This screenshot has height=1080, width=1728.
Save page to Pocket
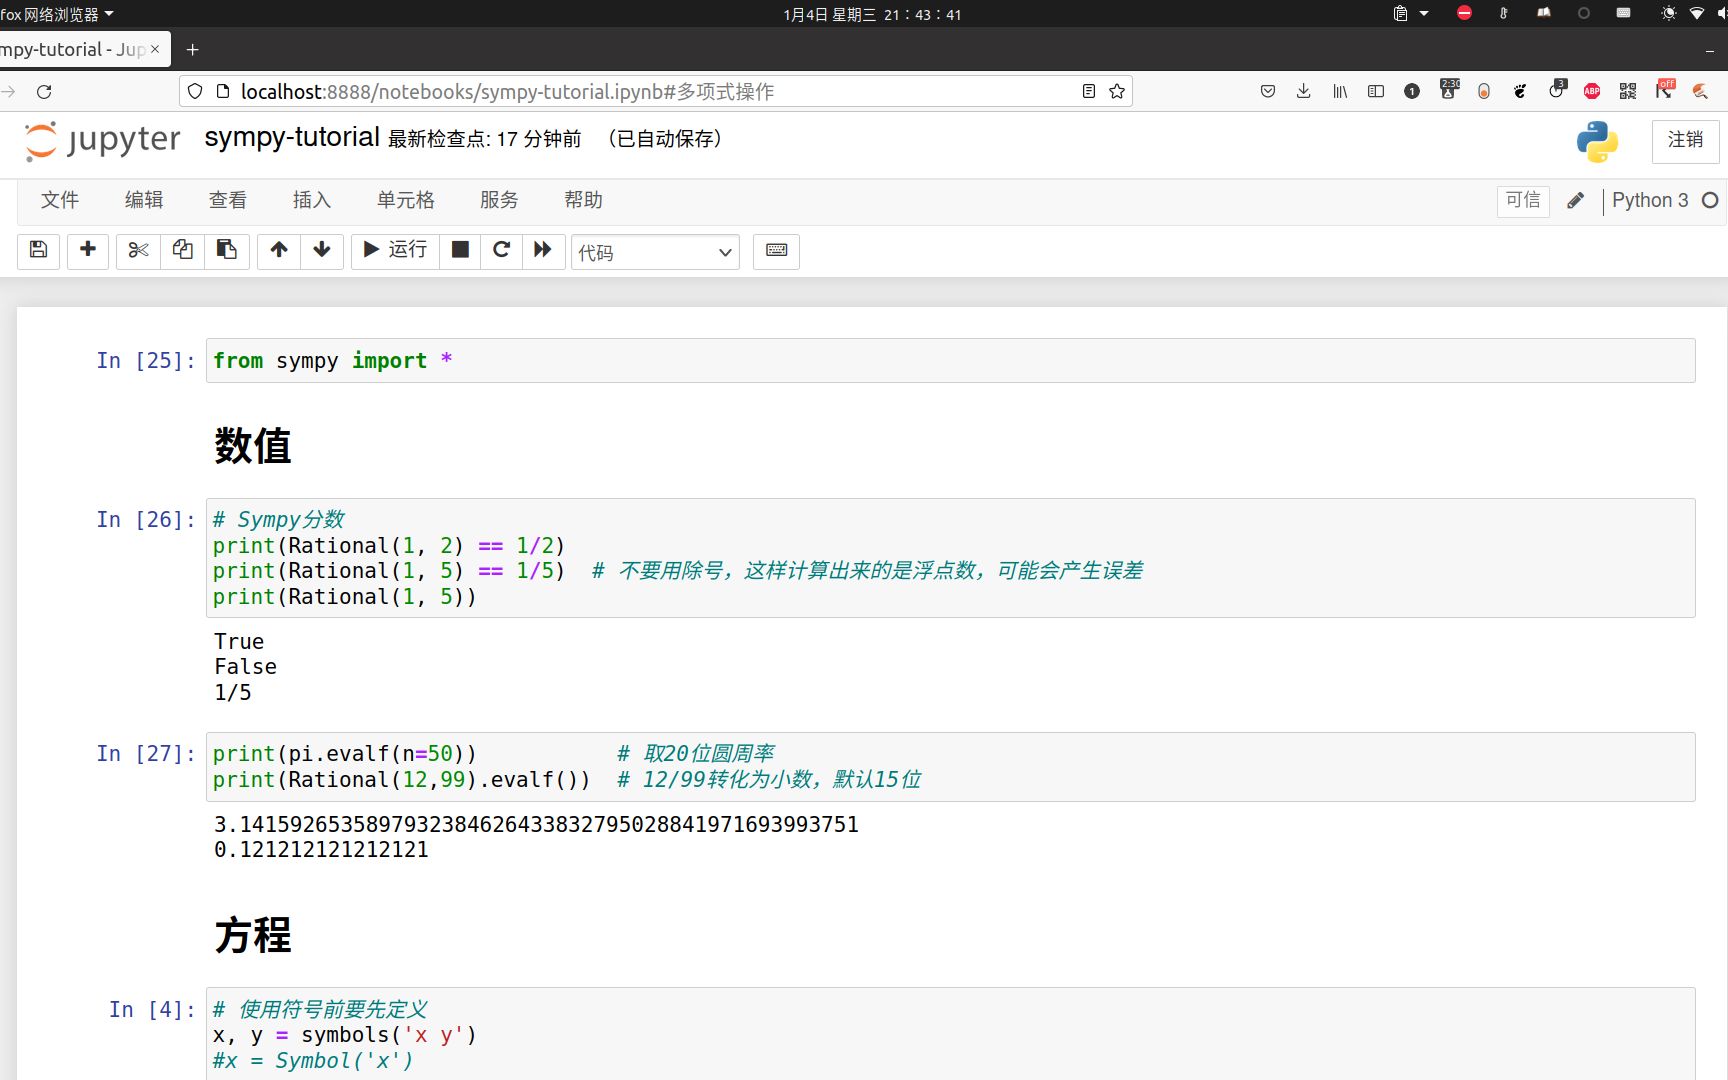pyautogui.click(x=1268, y=91)
